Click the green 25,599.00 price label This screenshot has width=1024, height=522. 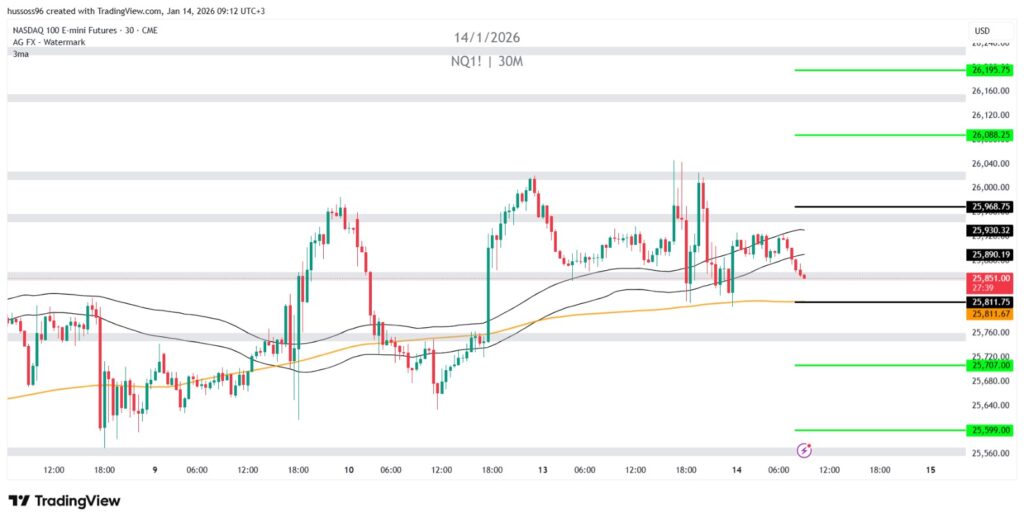click(990, 430)
